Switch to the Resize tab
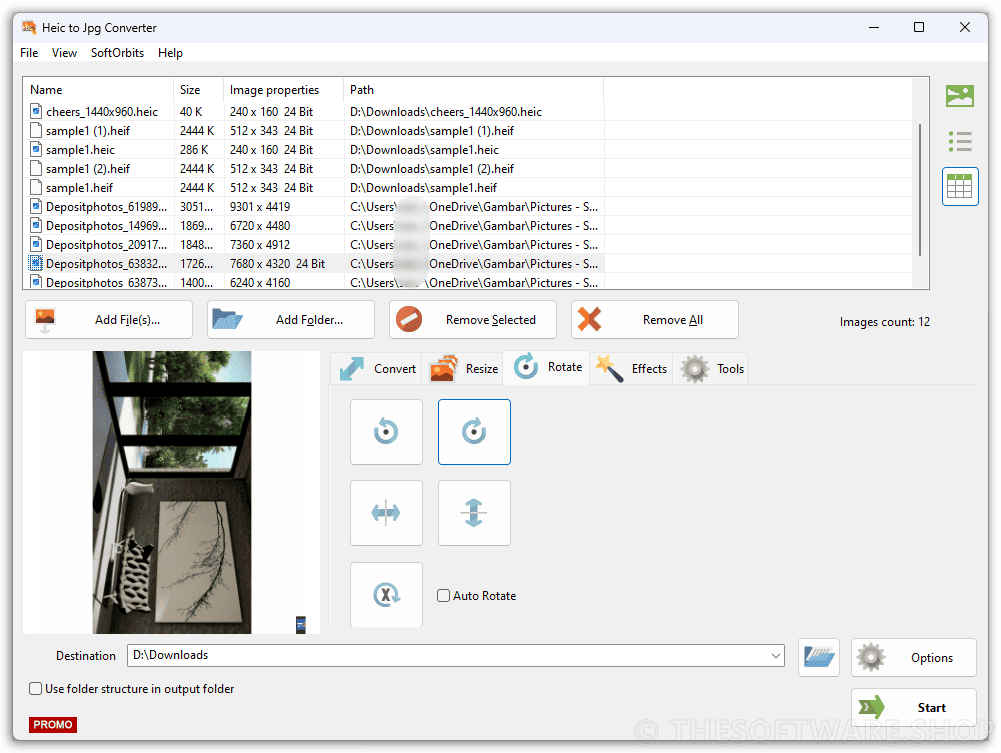The width and height of the screenshot is (1001, 753). click(463, 369)
